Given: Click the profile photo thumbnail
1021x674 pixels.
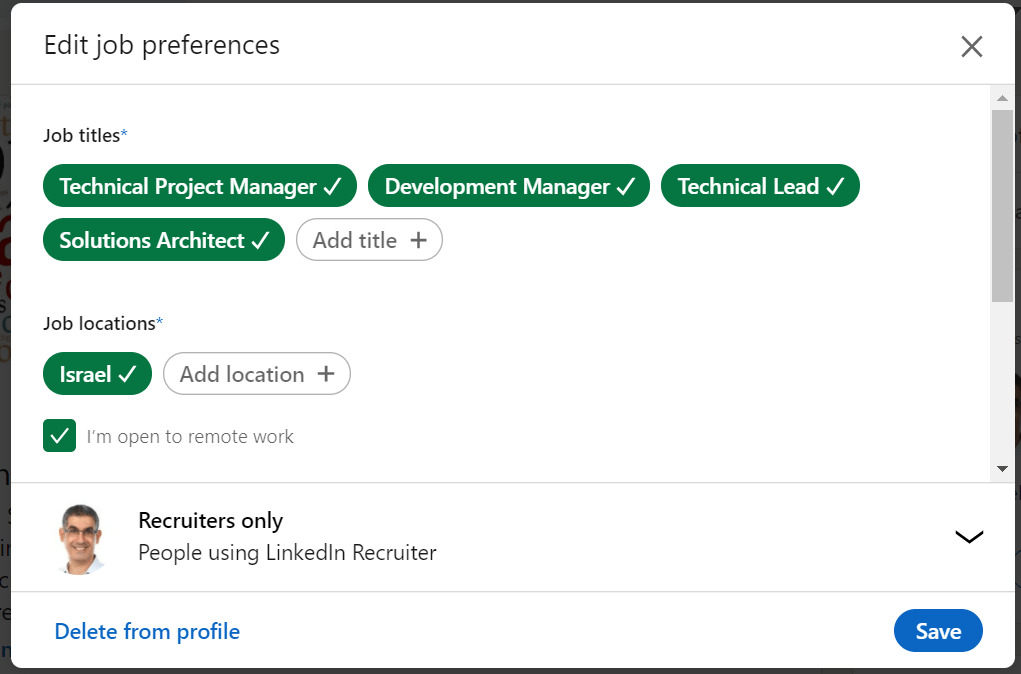Looking at the screenshot, I should (x=80, y=538).
